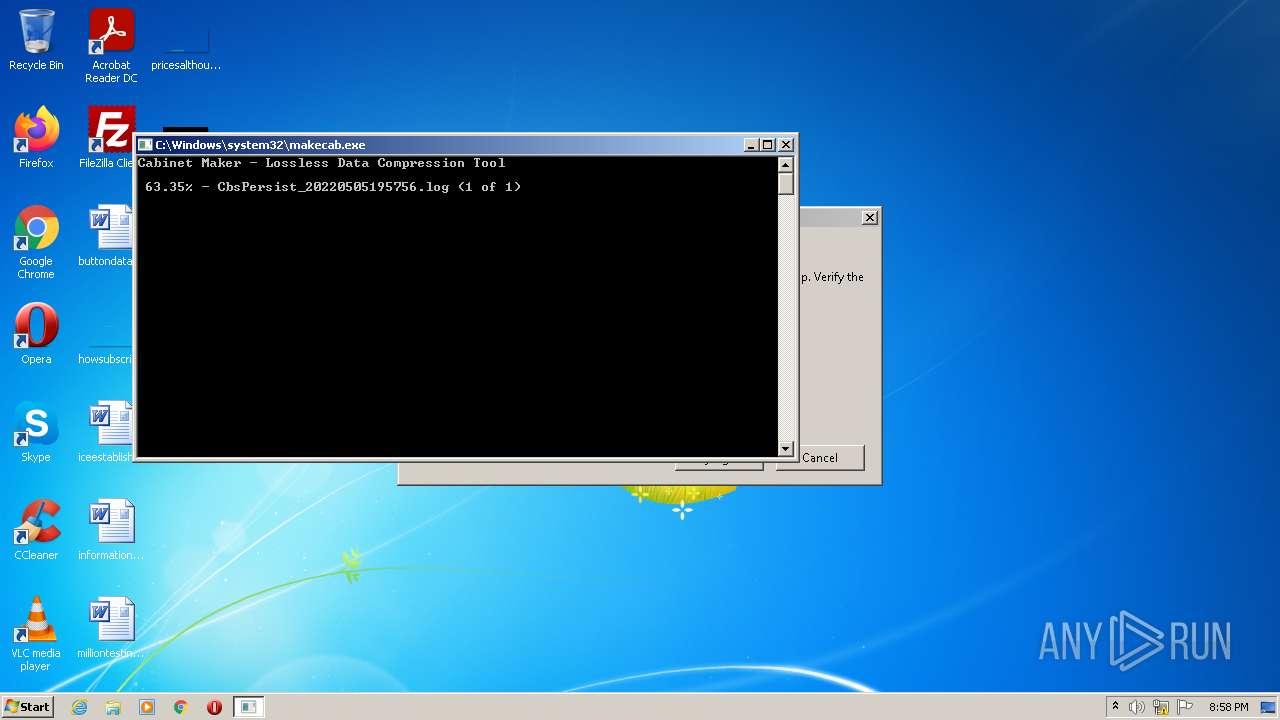Switch to the active program taskbar button
Image resolution: width=1280 pixels, height=720 pixels.
(248, 707)
